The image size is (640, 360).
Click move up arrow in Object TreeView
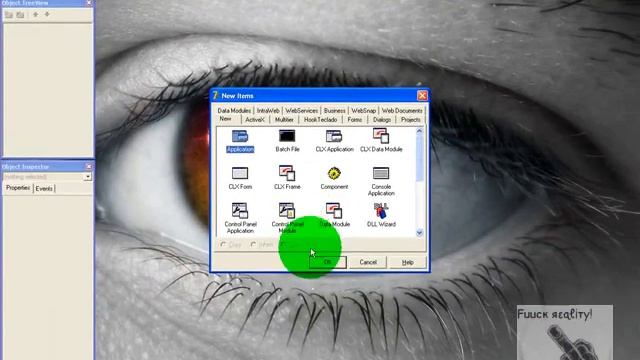click(x=36, y=15)
